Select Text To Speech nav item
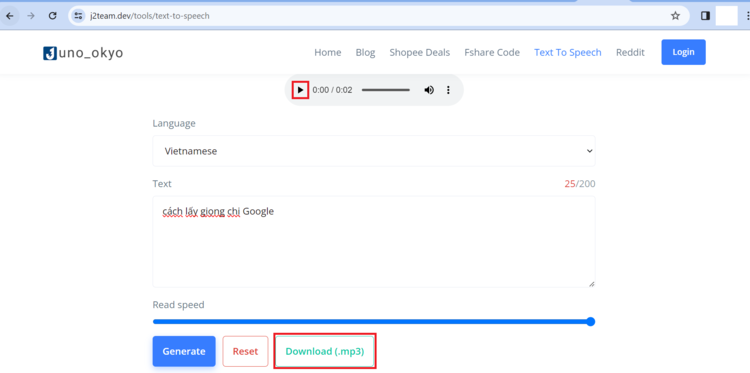 (x=568, y=53)
